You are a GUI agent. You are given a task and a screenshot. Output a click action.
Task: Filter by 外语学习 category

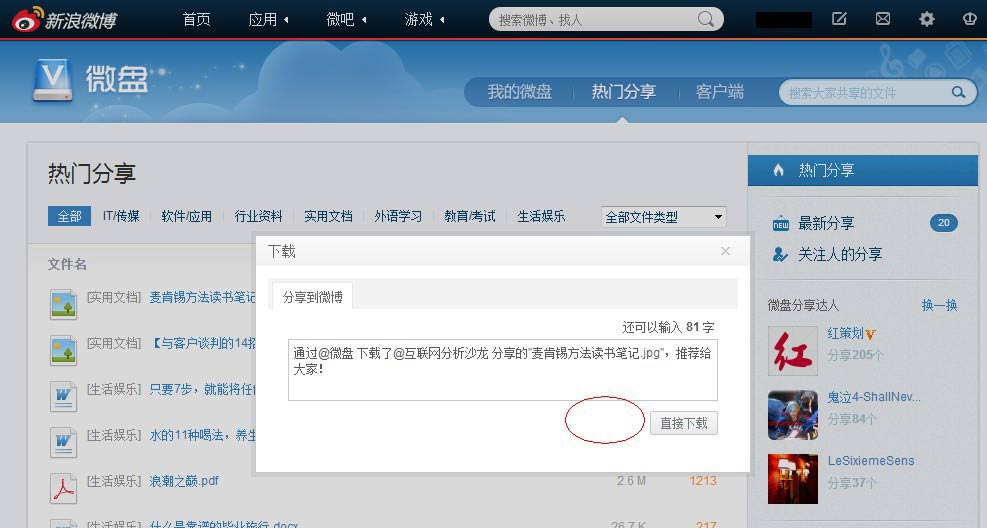pos(398,216)
